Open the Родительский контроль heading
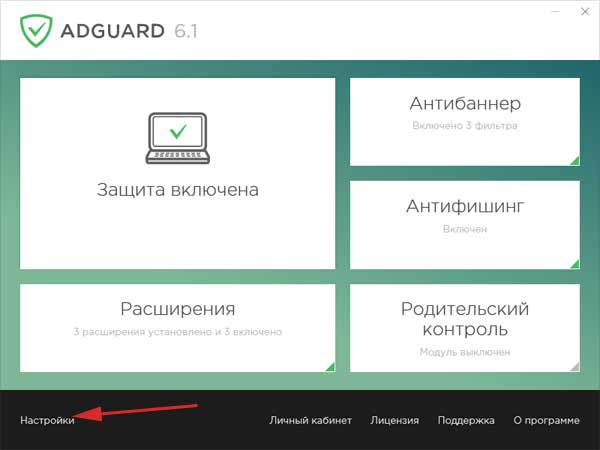The height and width of the screenshot is (450, 600). tap(465, 319)
